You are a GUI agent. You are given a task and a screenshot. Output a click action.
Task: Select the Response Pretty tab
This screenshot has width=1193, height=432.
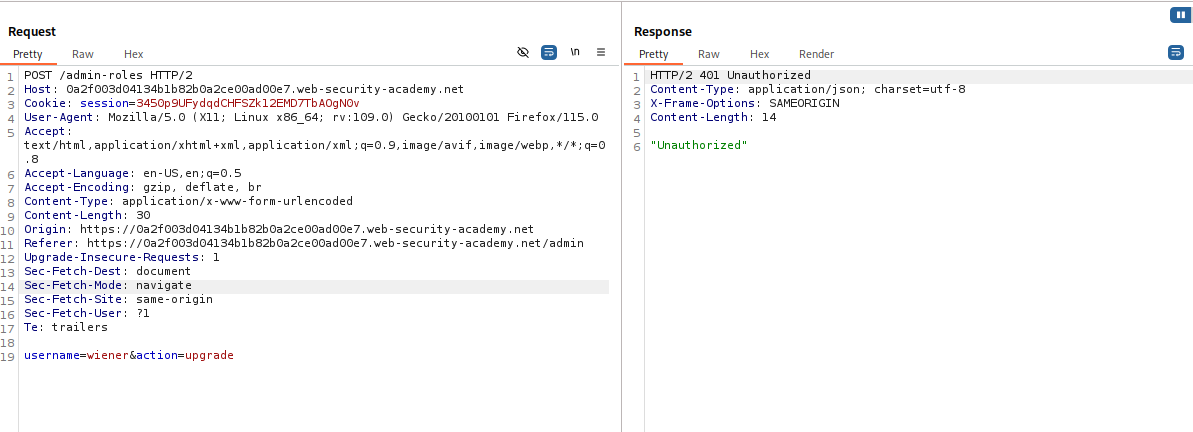tap(654, 54)
